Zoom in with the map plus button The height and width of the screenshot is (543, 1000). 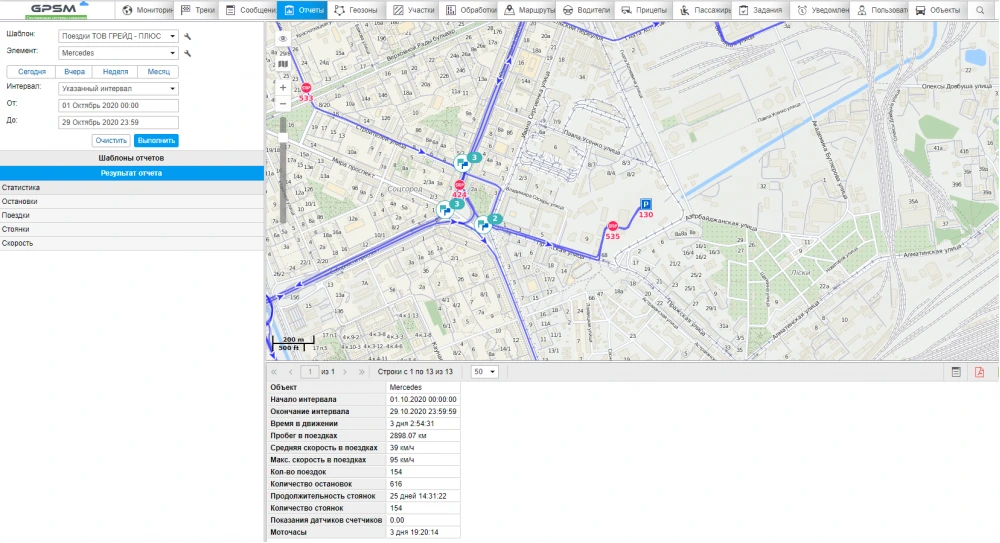pos(283,87)
